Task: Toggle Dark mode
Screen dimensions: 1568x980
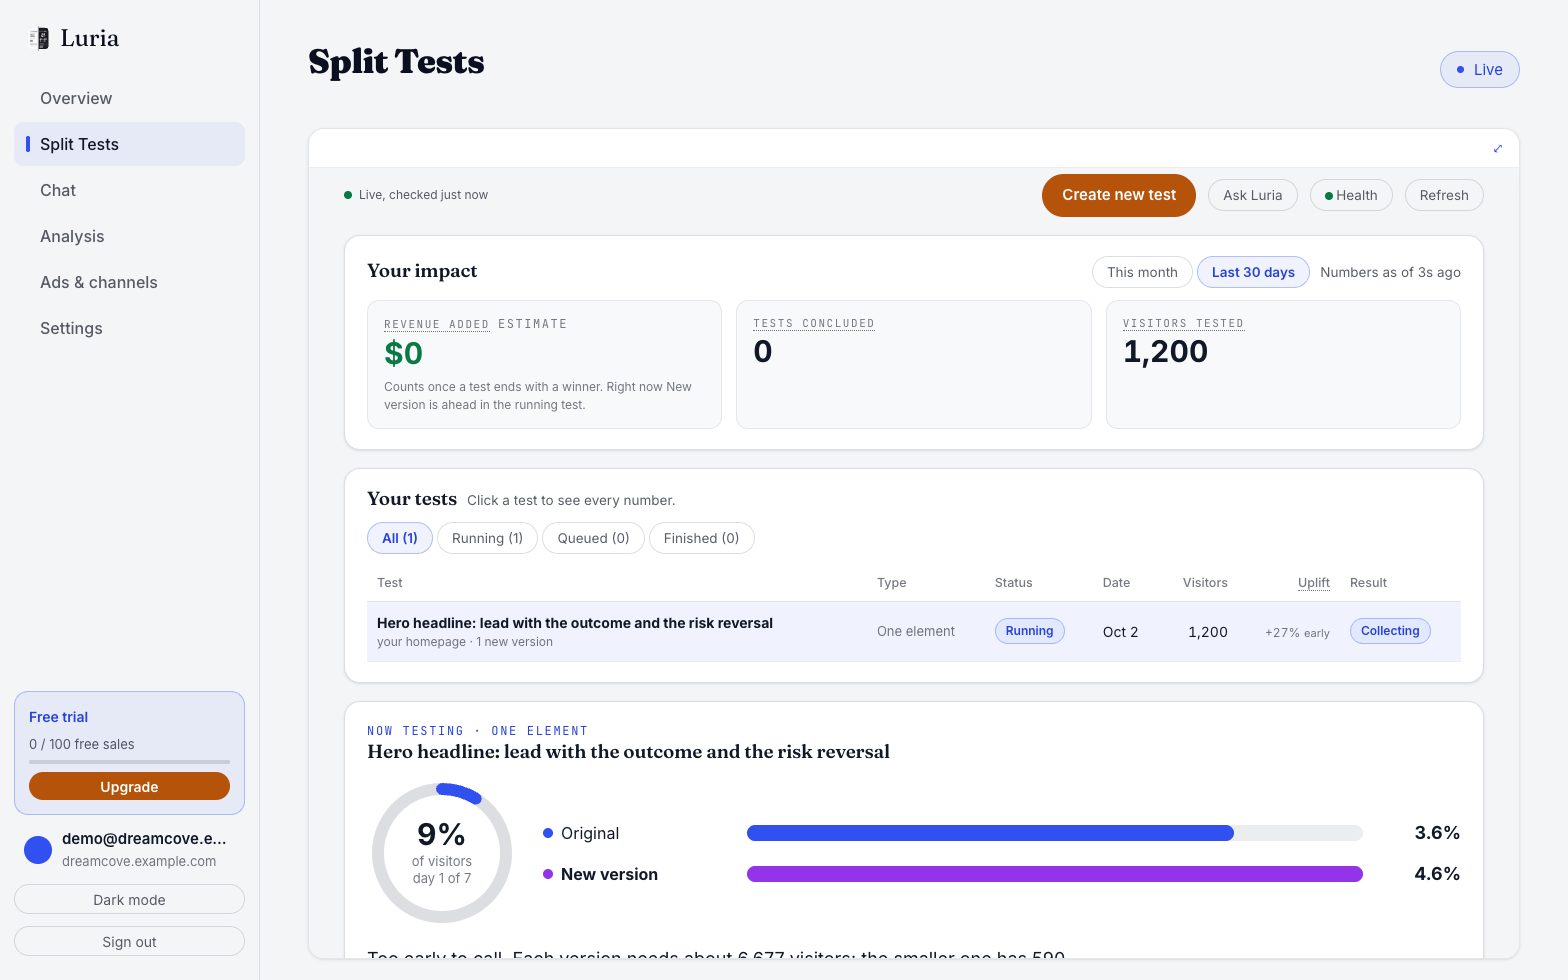Action: pyautogui.click(x=129, y=900)
